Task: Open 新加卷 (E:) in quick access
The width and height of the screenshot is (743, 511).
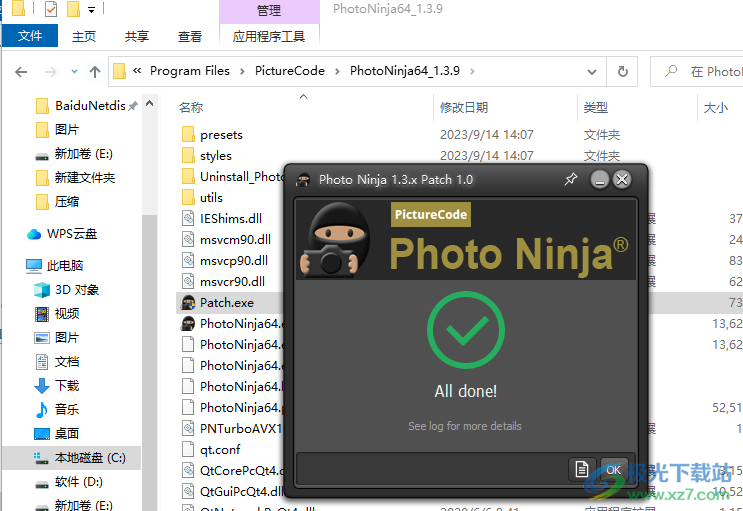Action: click(x=83, y=154)
